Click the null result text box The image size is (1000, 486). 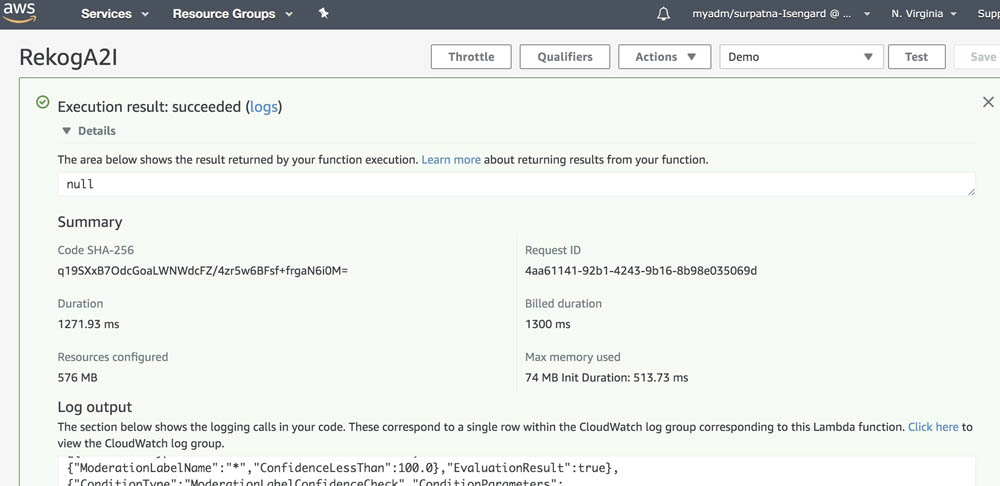[x=517, y=184]
